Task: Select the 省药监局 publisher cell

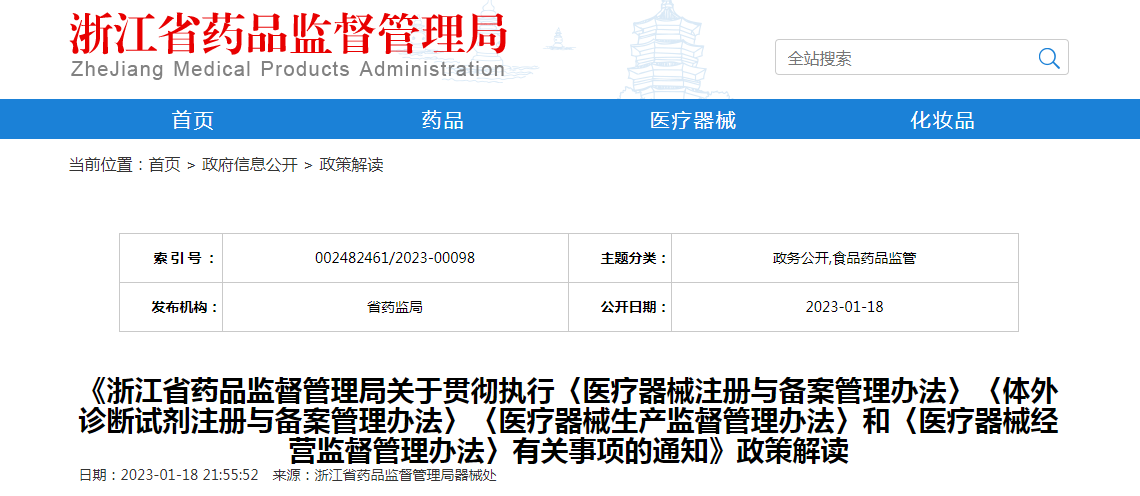Action: pos(395,307)
